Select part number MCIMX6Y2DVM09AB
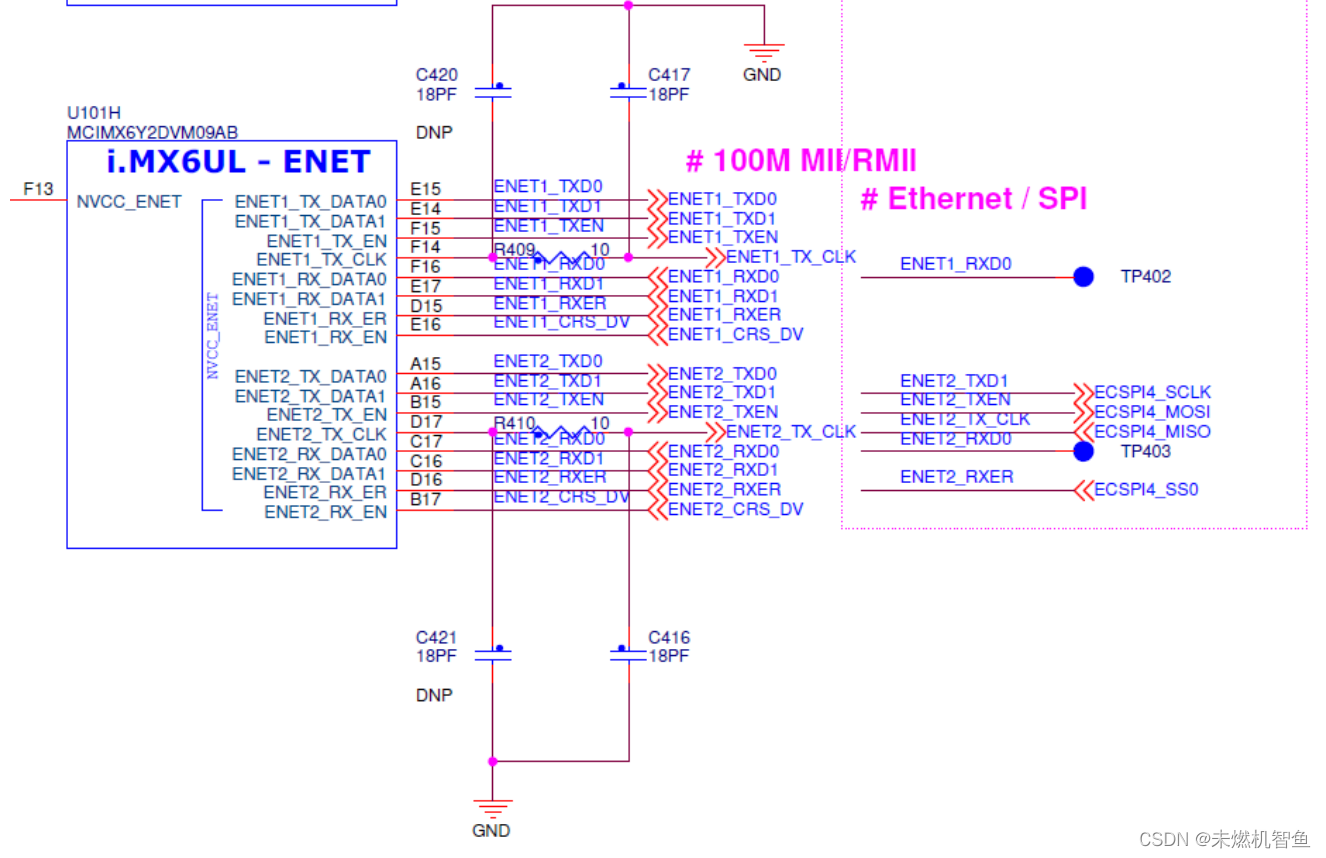1326x858 pixels. click(153, 133)
